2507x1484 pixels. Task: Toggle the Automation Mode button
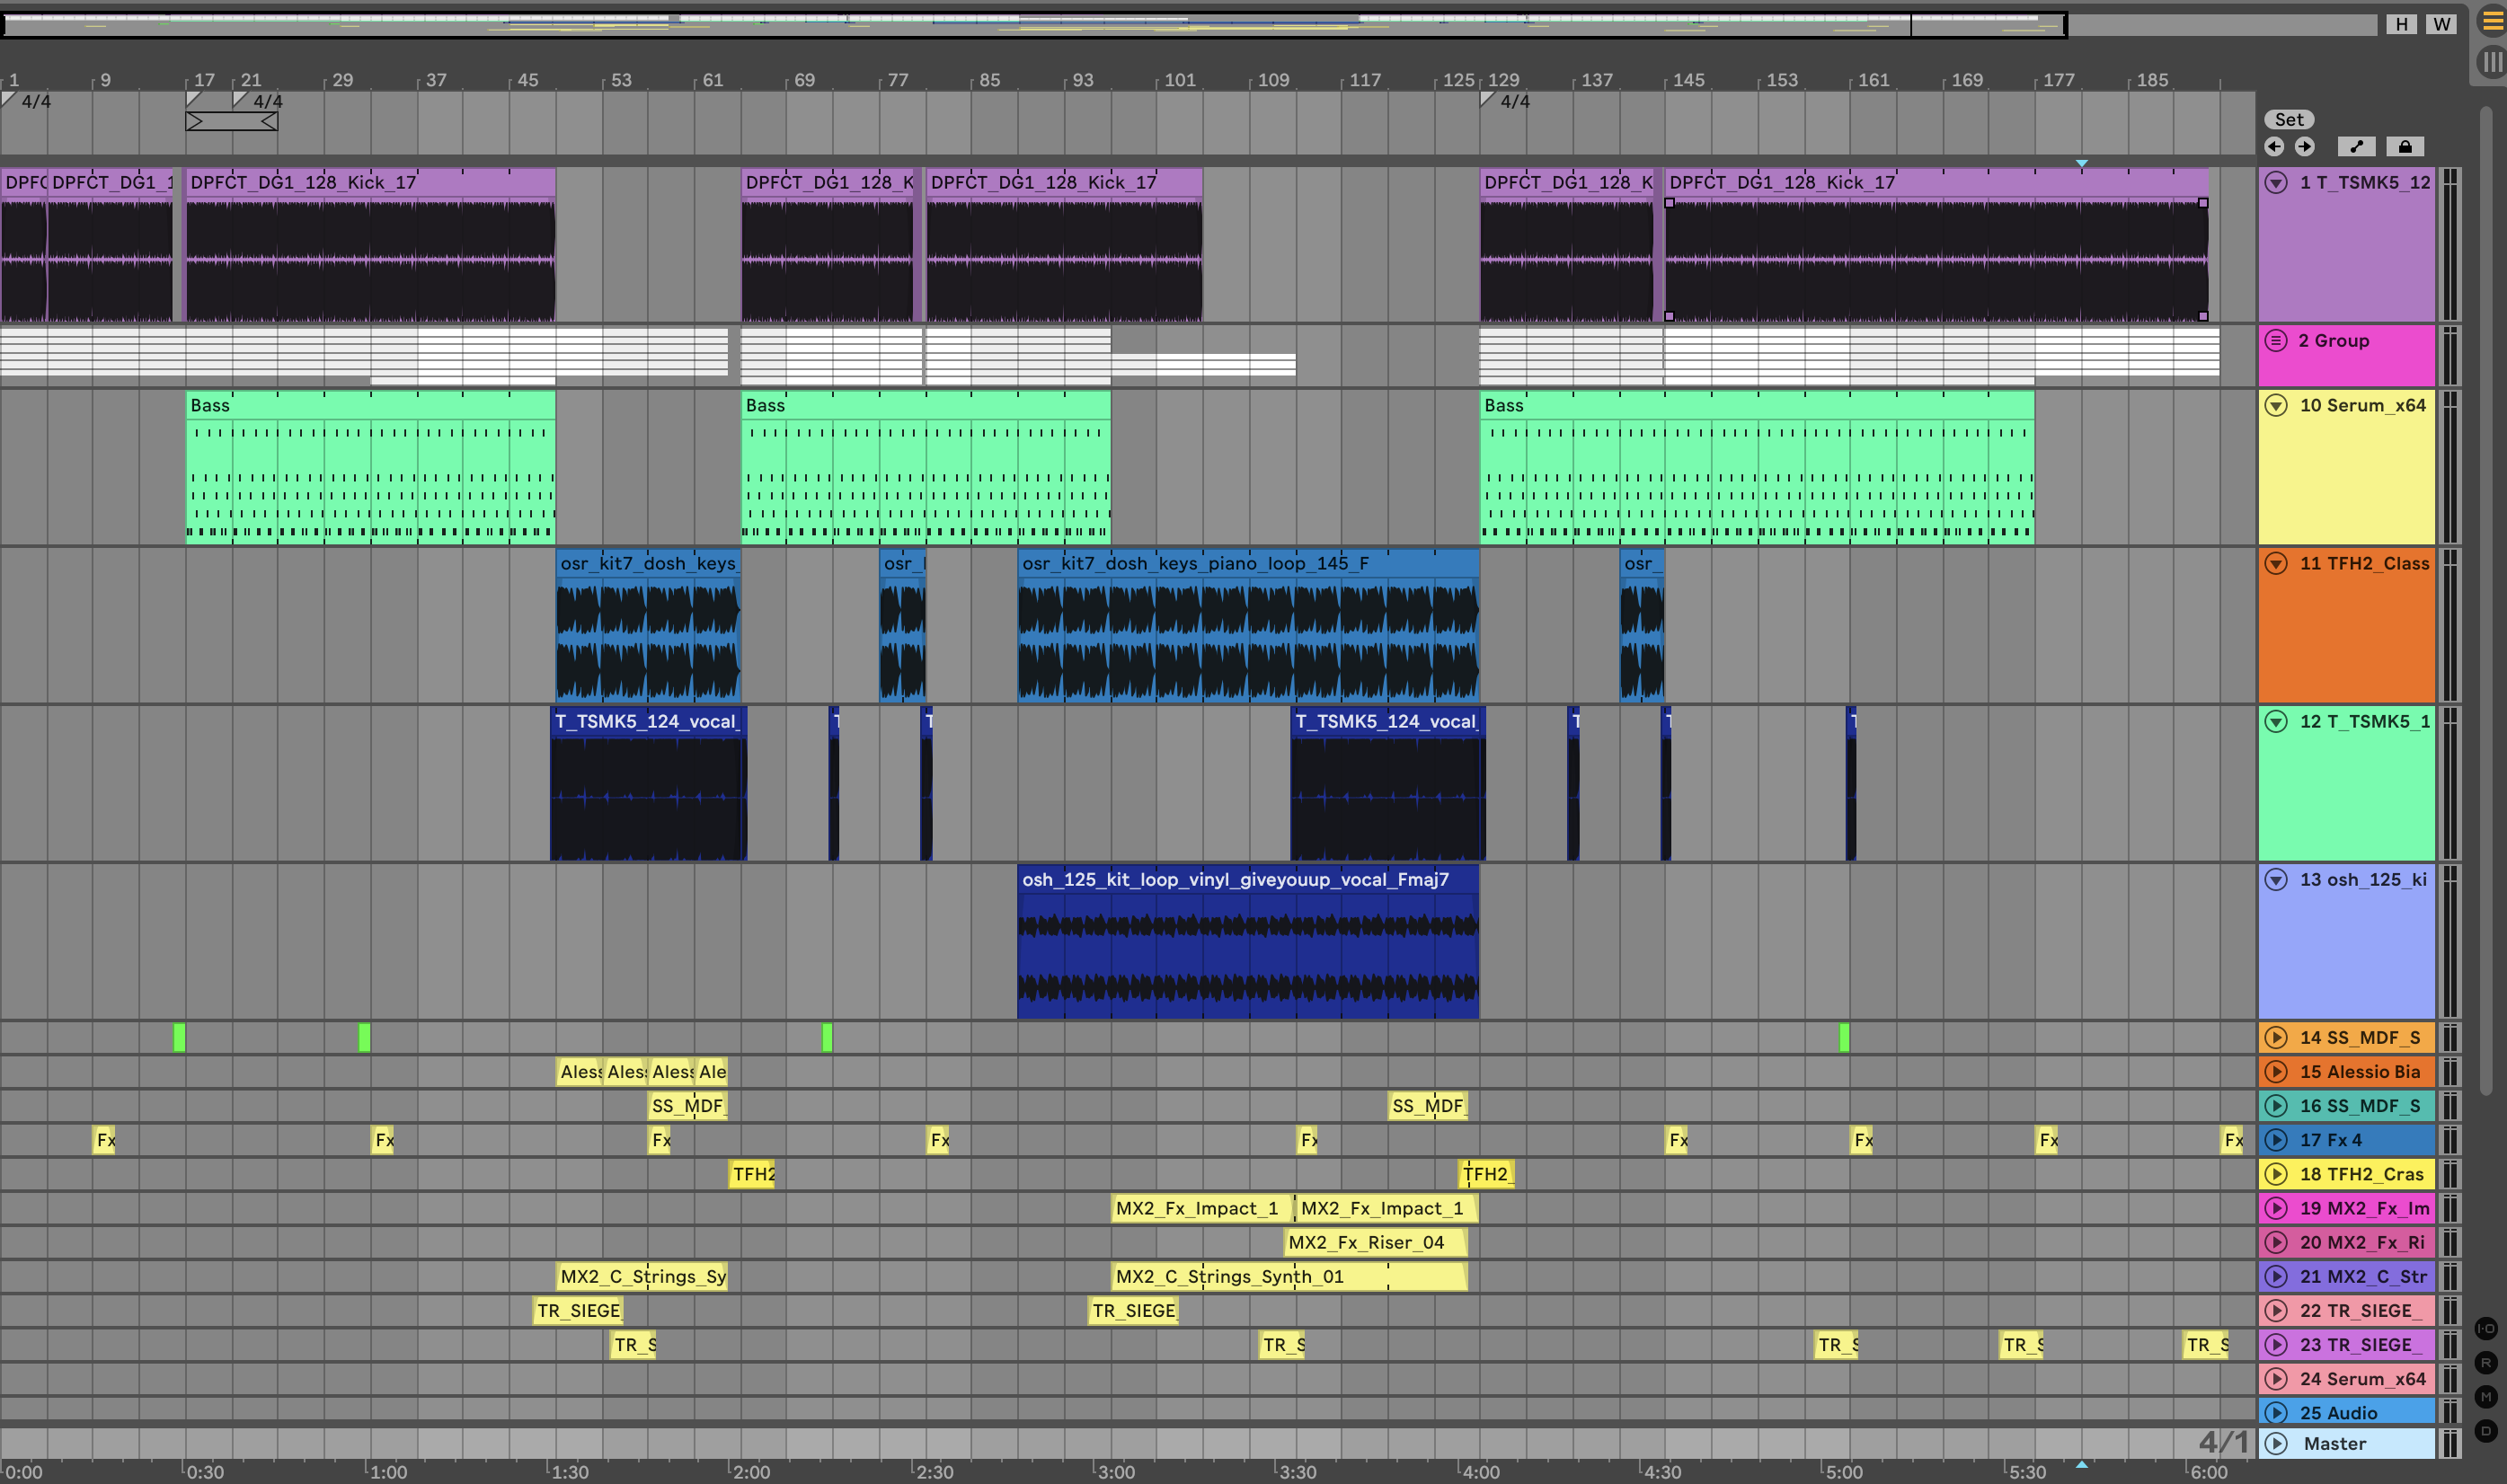(2357, 147)
